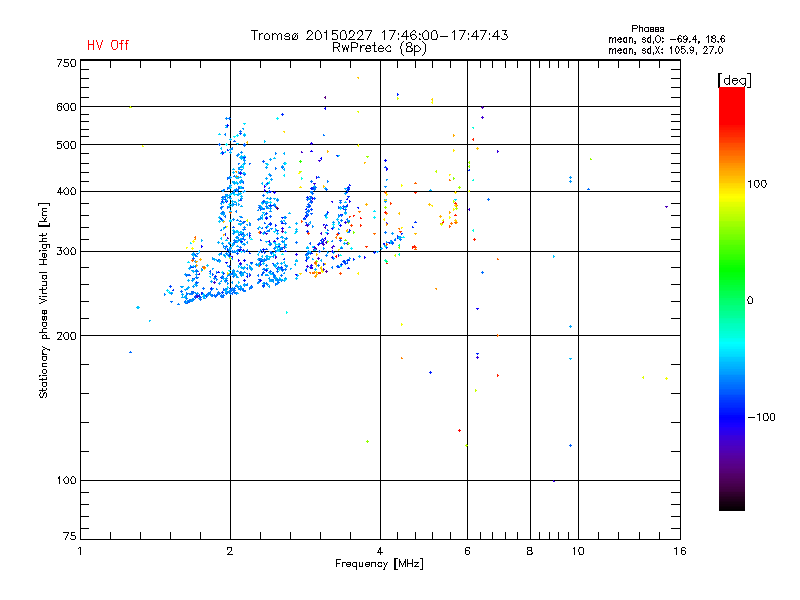
Task: Click the y-axis tick label '600'
Action: pos(66,107)
